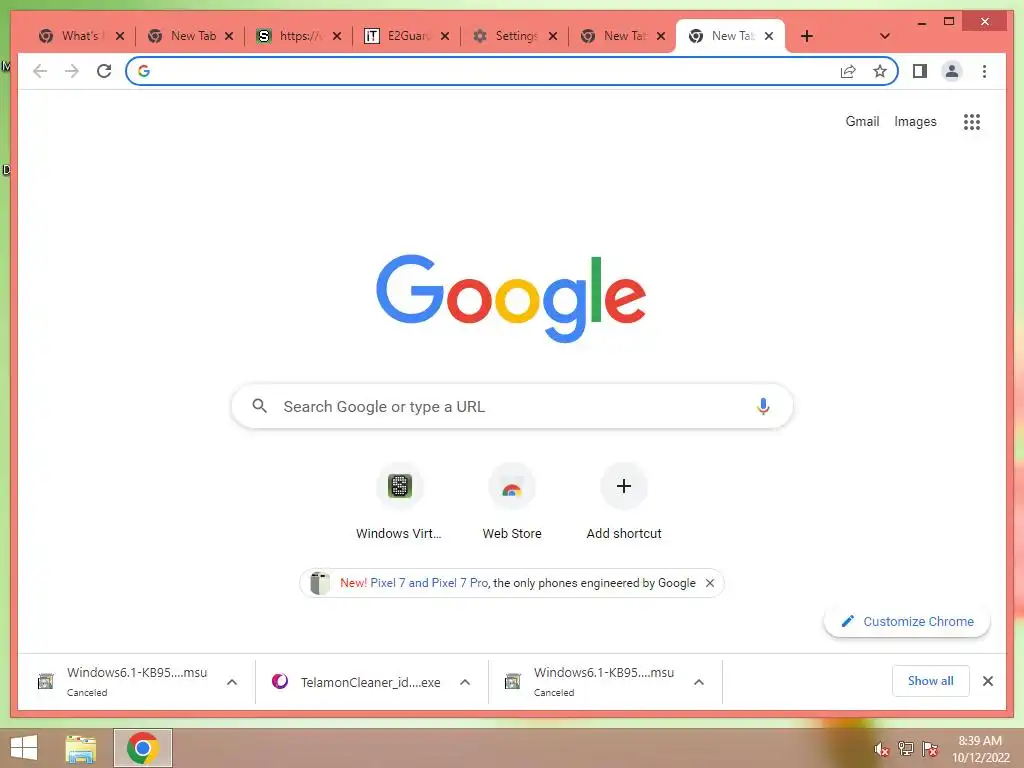
Task: Open the tab search dropdown arrow
Action: (x=885, y=36)
